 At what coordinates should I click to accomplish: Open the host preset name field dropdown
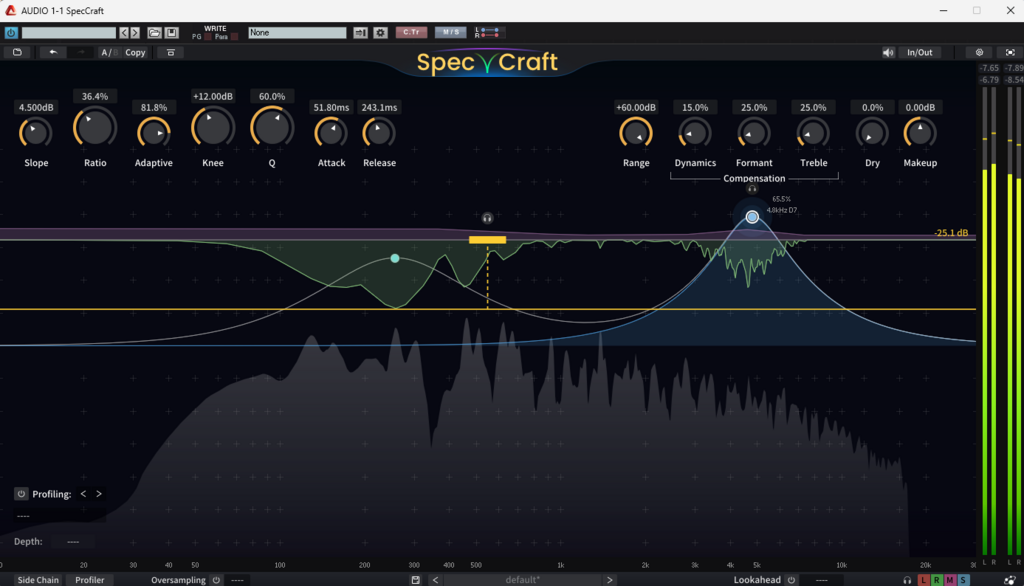(69, 32)
